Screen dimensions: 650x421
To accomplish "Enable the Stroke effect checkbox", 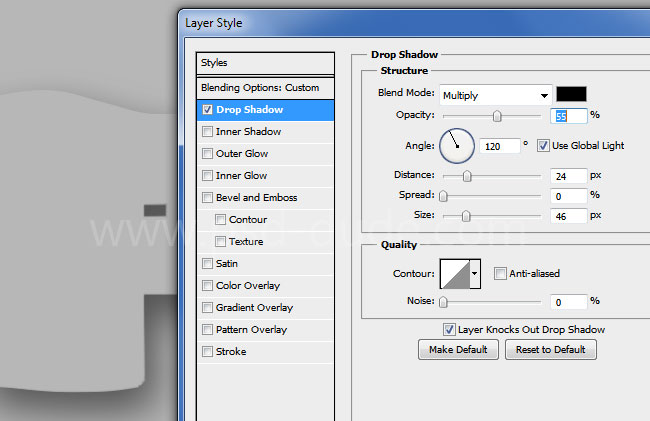I will coord(207,352).
